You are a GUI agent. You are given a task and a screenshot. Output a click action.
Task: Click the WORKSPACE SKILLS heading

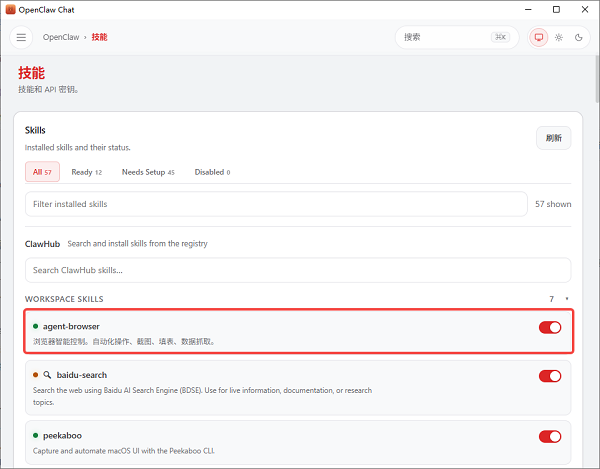(64, 299)
